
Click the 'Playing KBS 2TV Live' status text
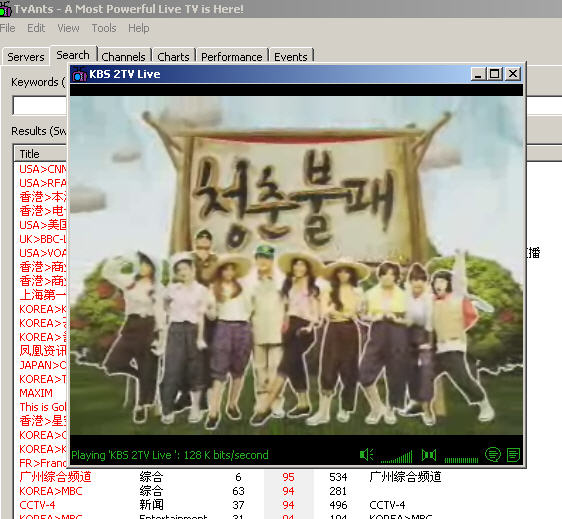(170, 455)
